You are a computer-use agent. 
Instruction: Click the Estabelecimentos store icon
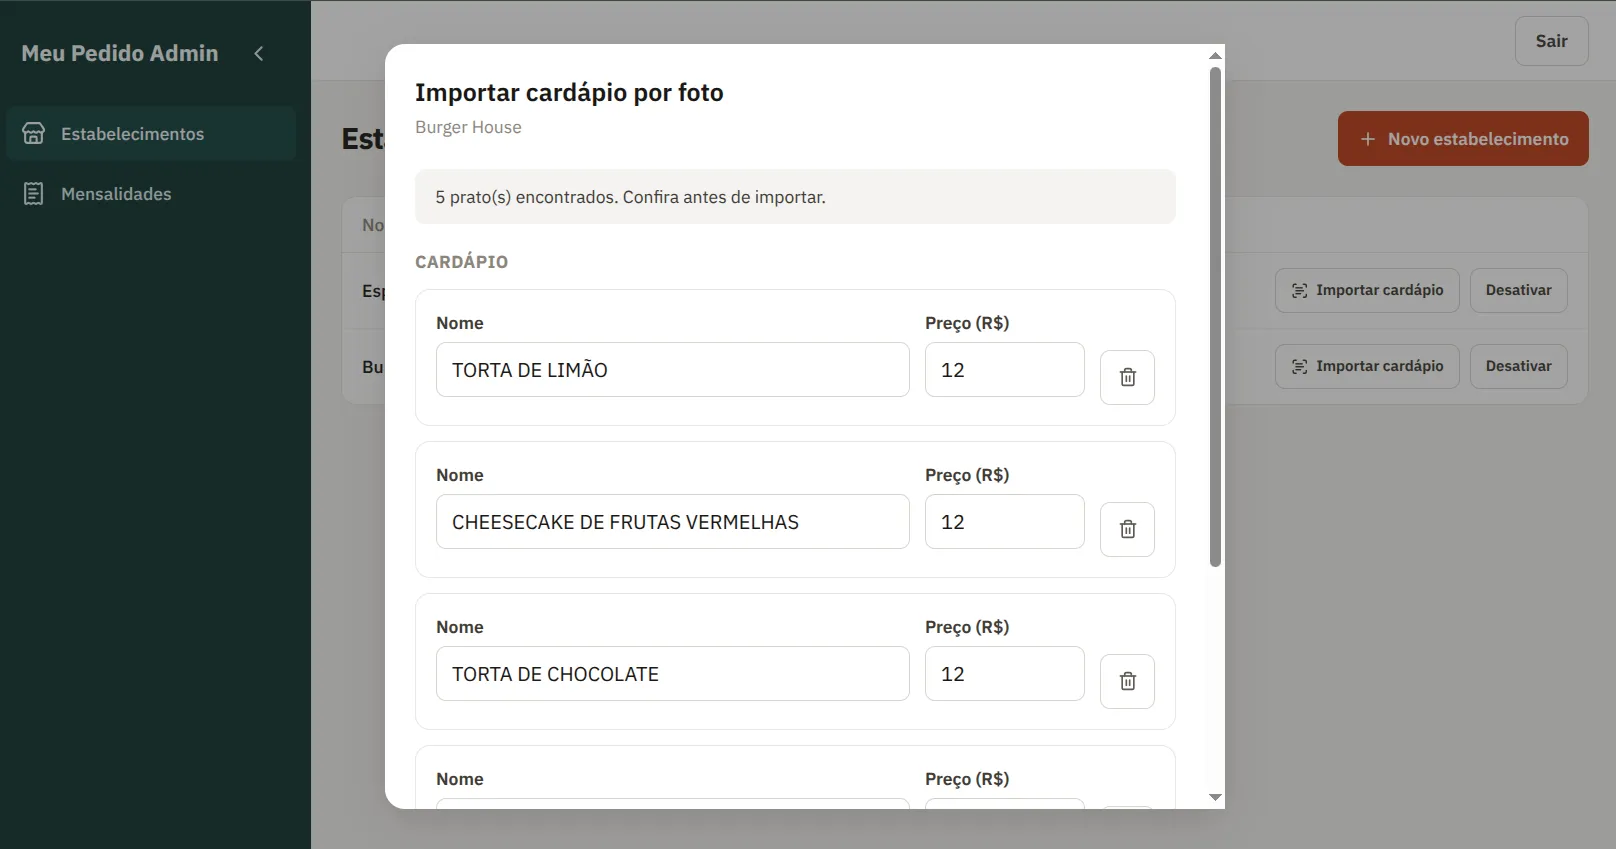point(33,133)
